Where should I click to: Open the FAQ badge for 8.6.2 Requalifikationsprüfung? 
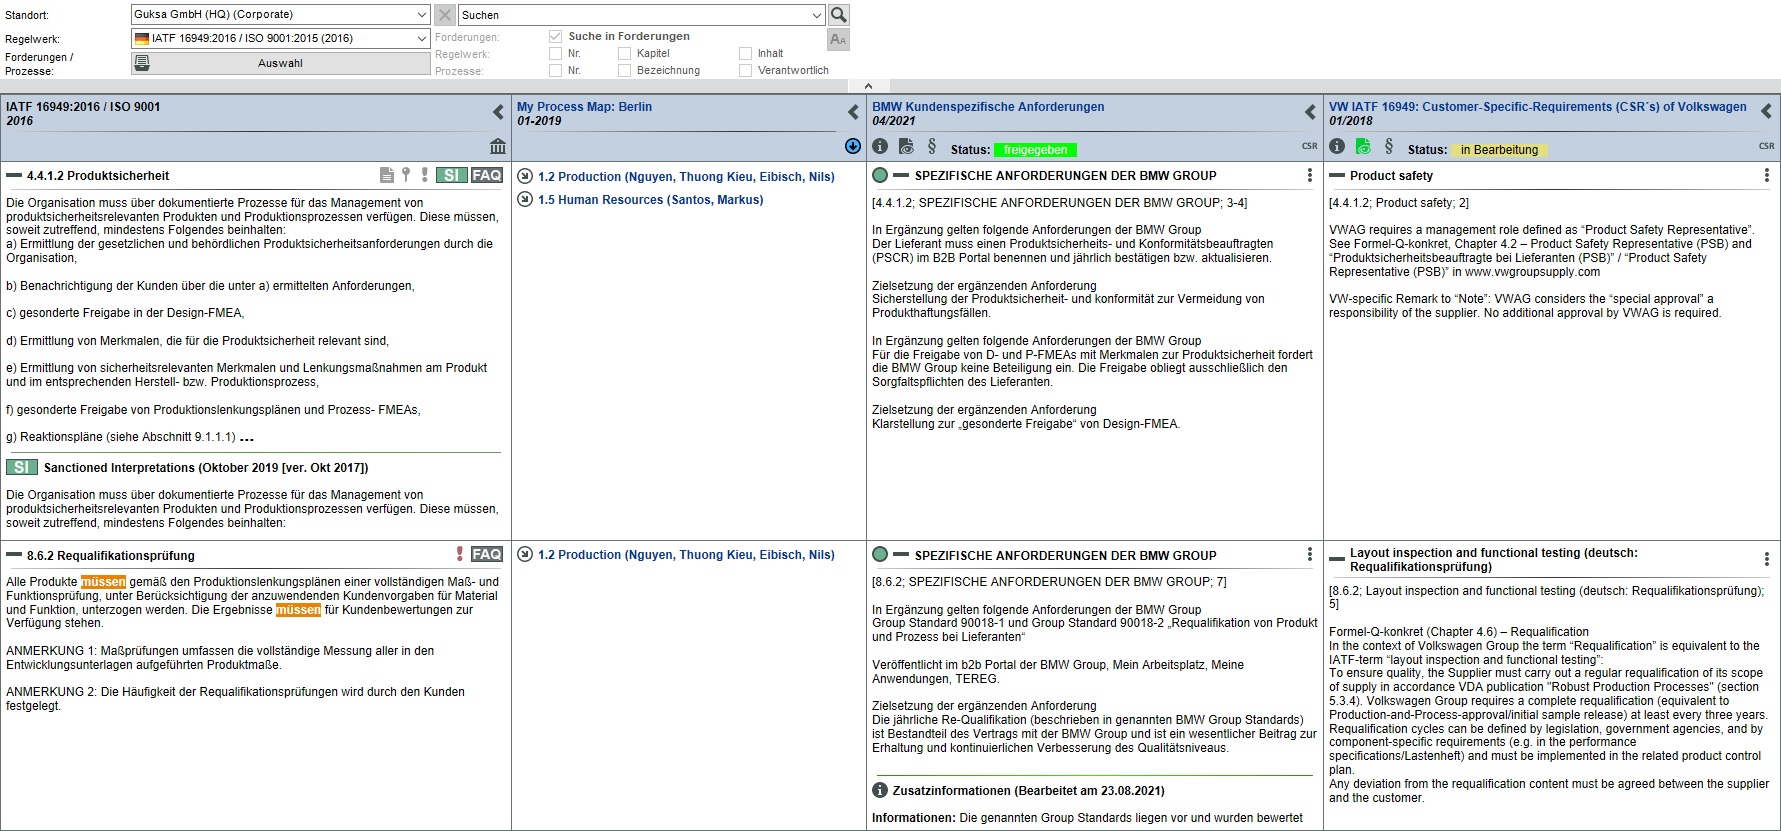coord(487,554)
